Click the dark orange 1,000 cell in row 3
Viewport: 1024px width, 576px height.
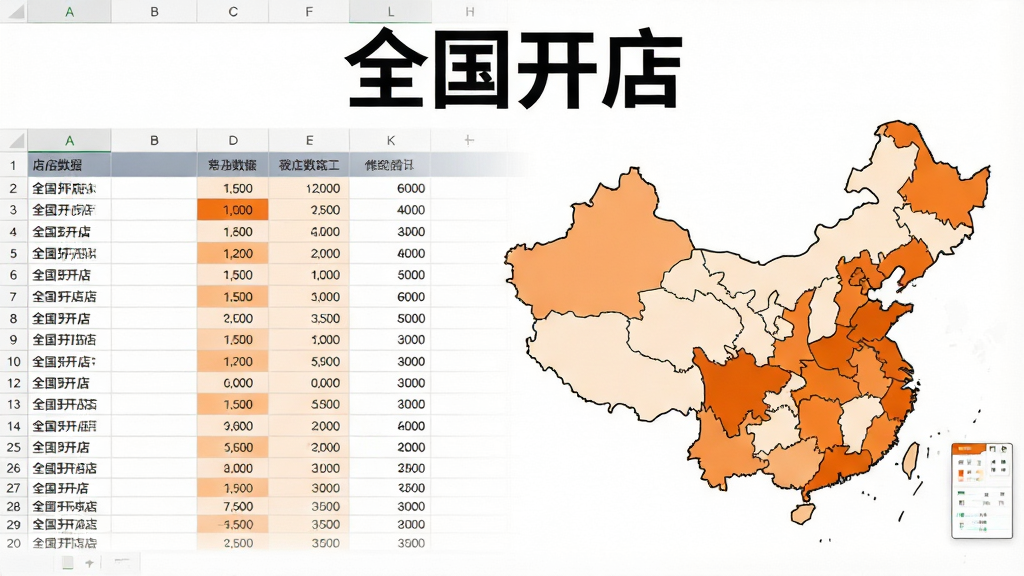[232, 210]
